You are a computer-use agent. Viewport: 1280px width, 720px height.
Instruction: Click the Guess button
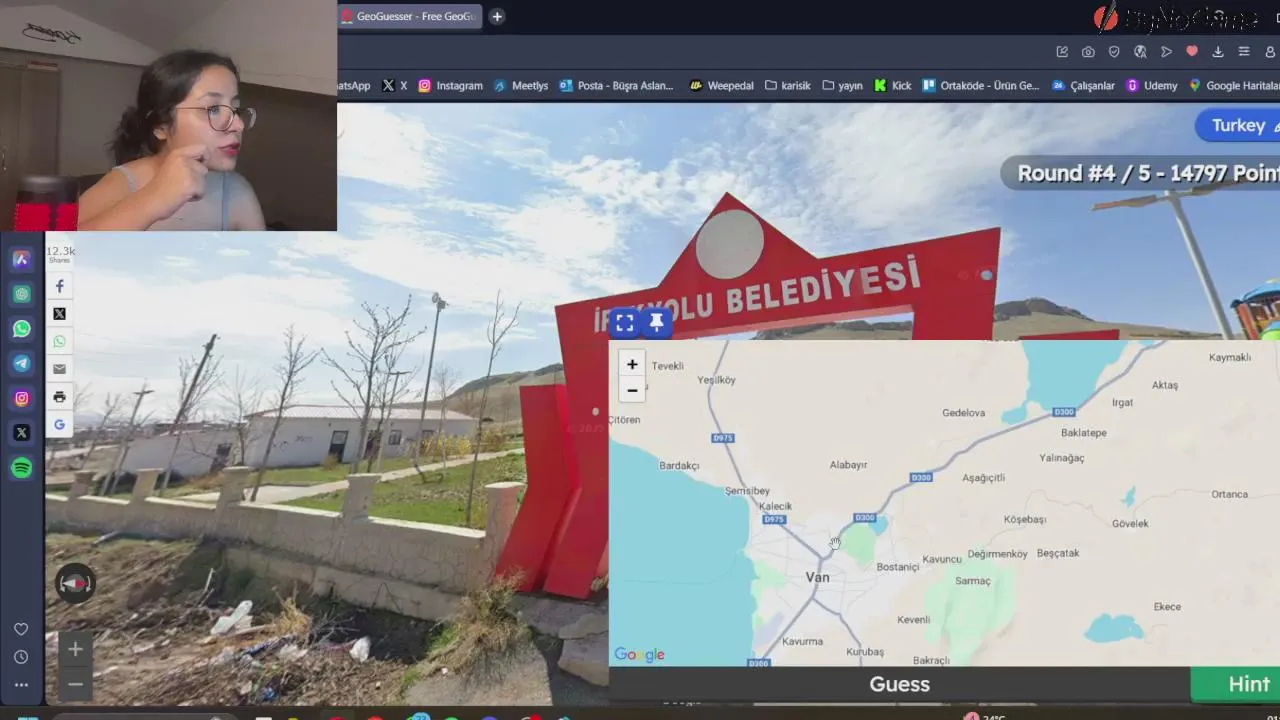coord(900,684)
